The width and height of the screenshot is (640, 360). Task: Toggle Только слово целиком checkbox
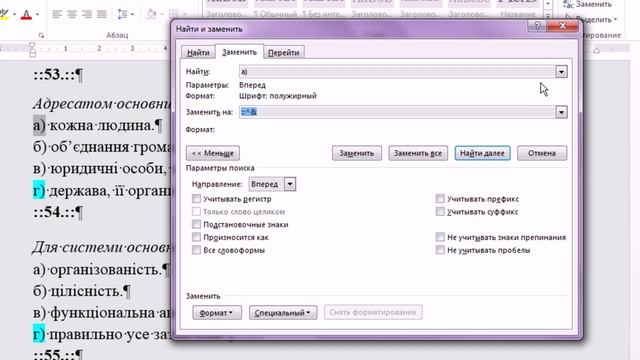coord(196,211)
